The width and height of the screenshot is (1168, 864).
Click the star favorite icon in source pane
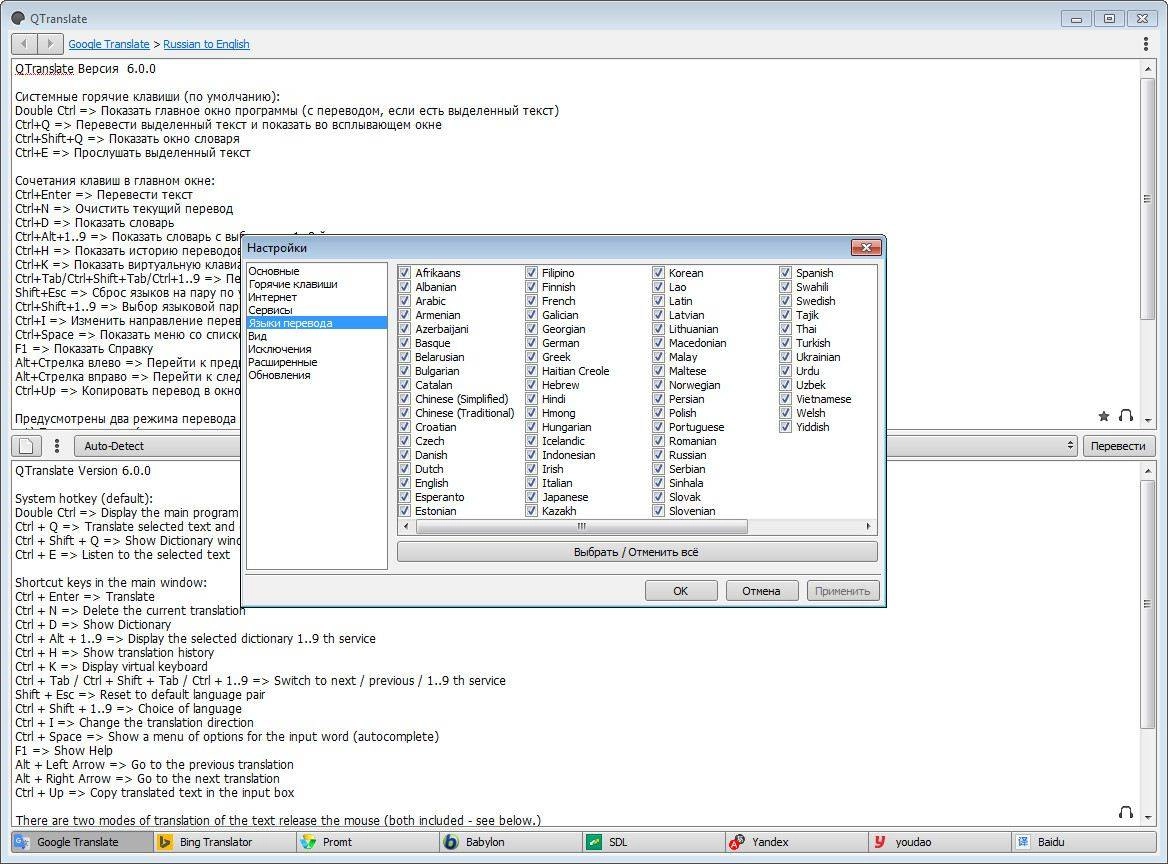point(1104,416)
